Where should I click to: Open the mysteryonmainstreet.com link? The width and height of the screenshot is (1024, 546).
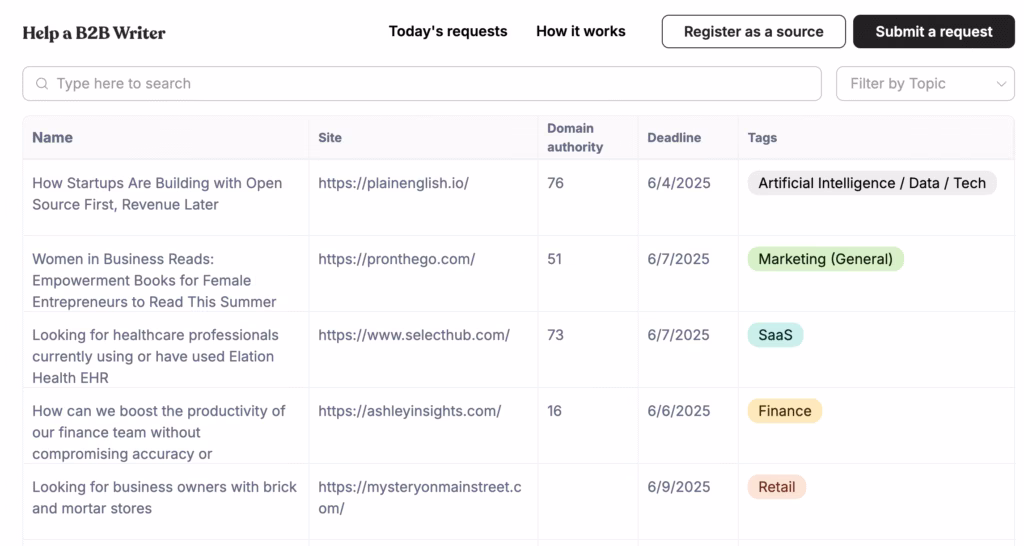[419, 497]
